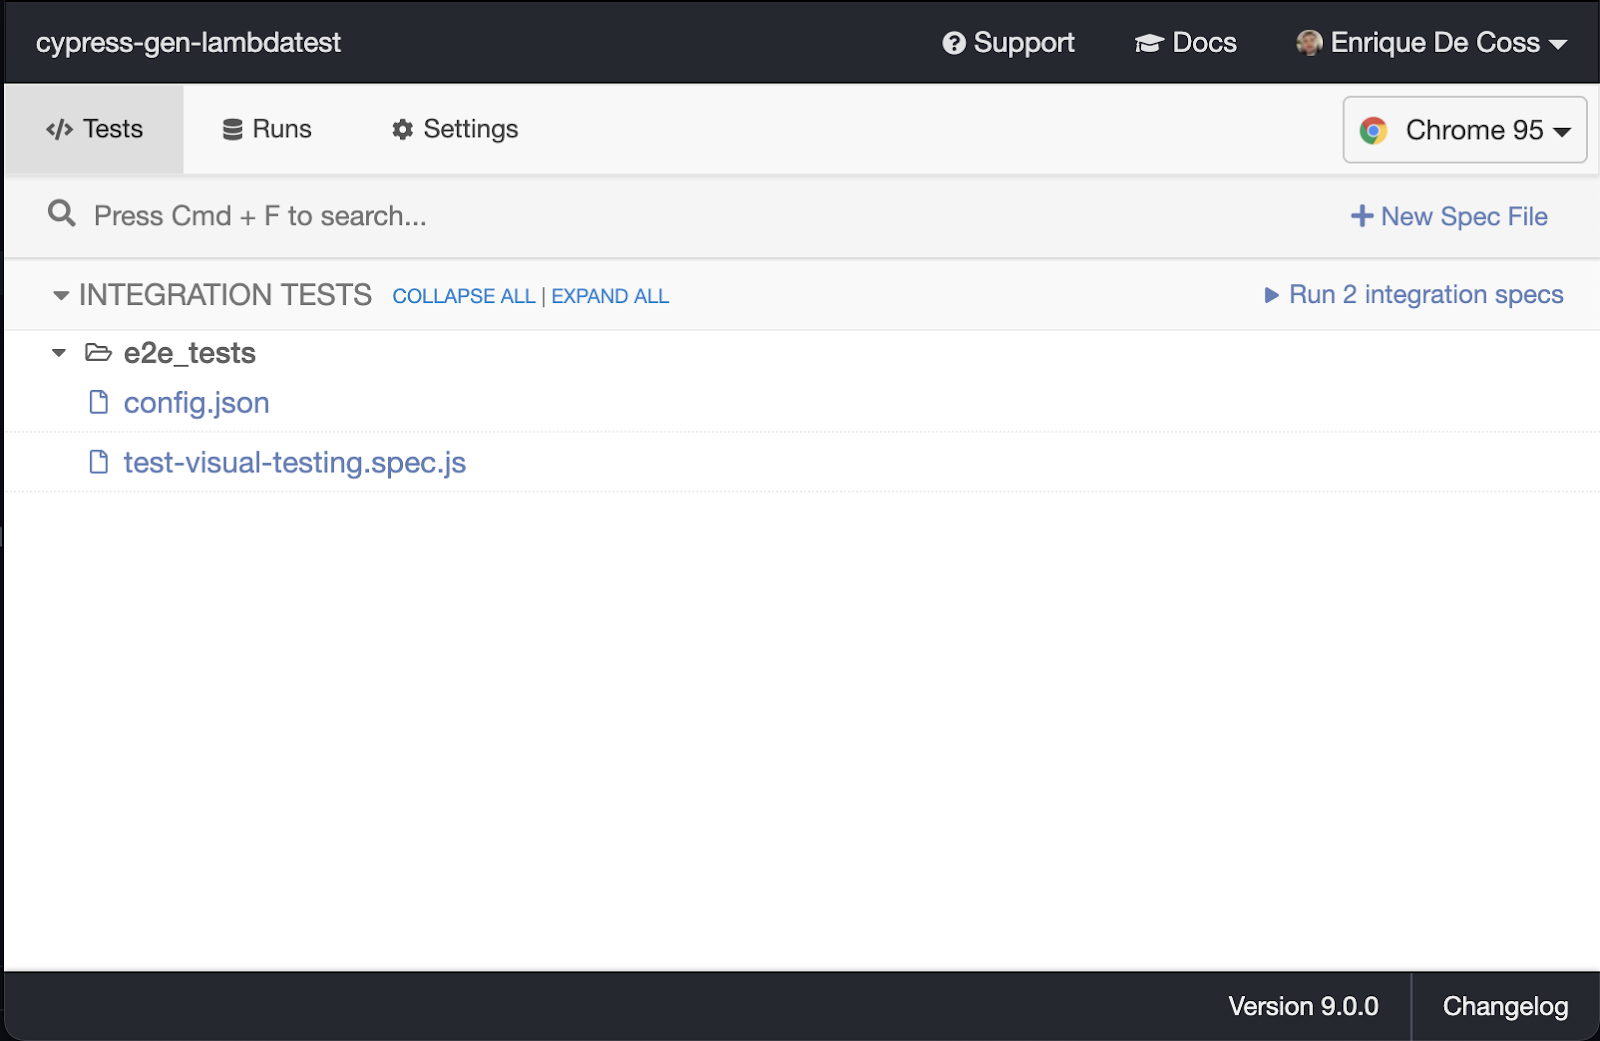Click the config.json file icon
The height and width of the screenshot is (1041, 1600).
99,402
